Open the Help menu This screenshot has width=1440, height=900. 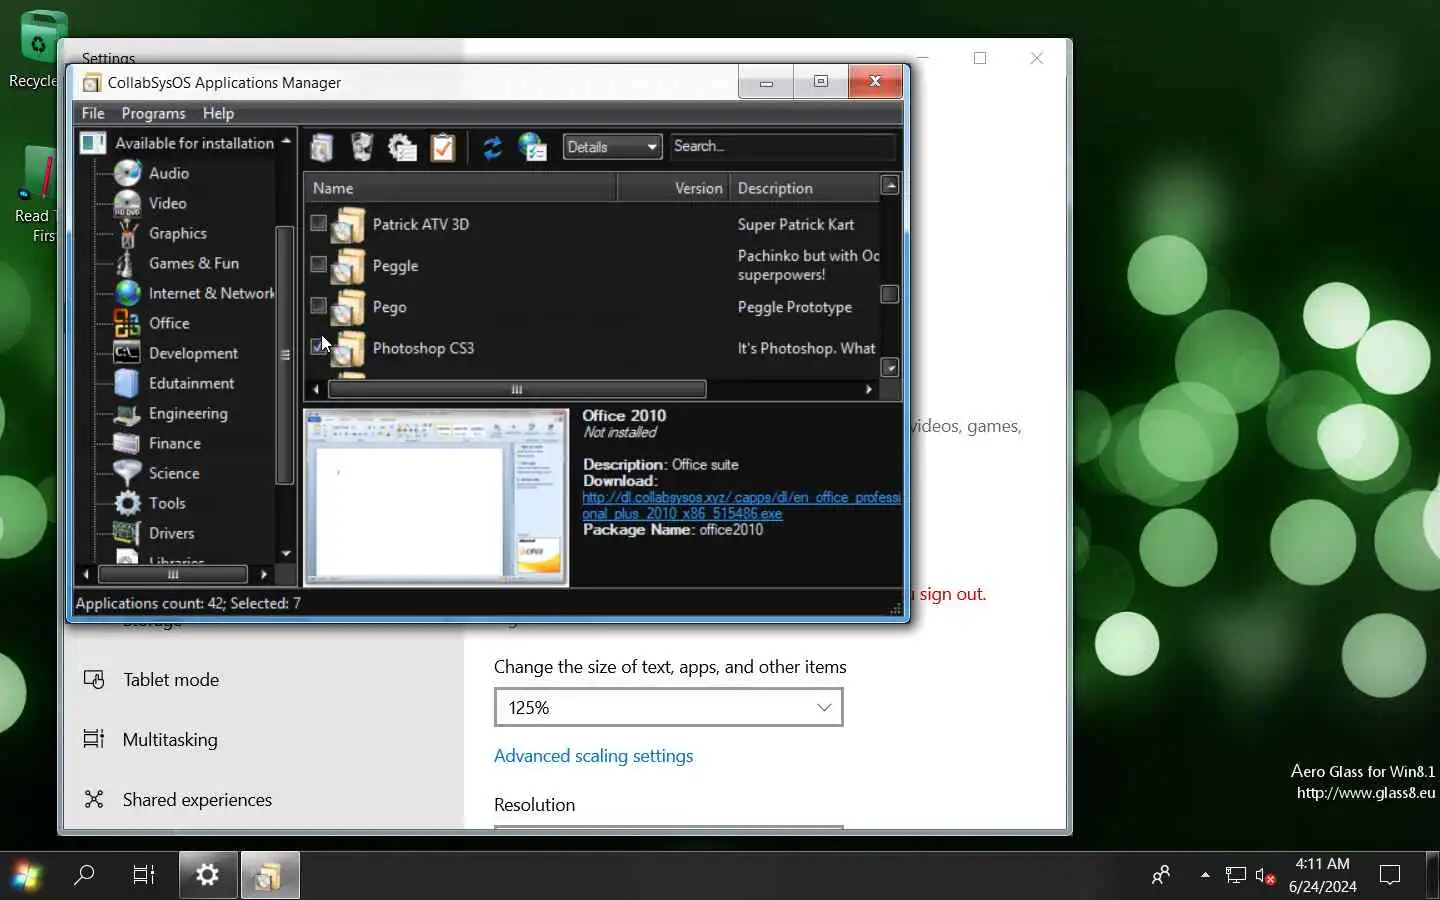pyautogui.click(x=218, y=113)
